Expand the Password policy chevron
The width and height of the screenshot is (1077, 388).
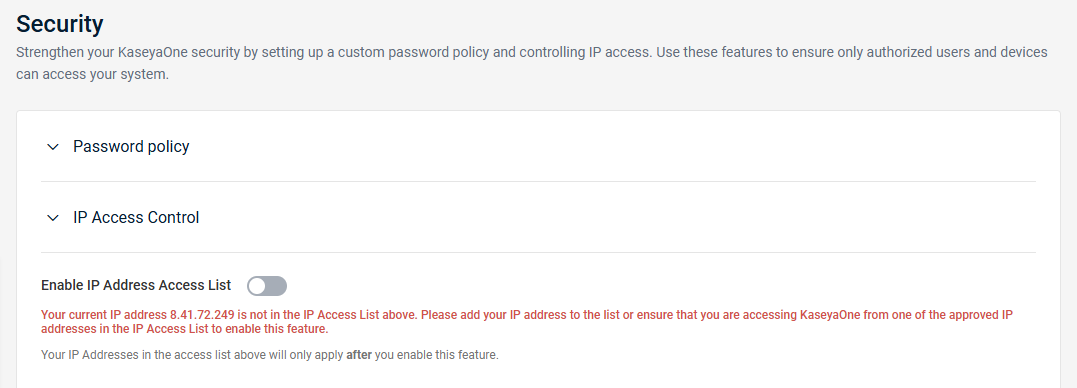[53, 147]
